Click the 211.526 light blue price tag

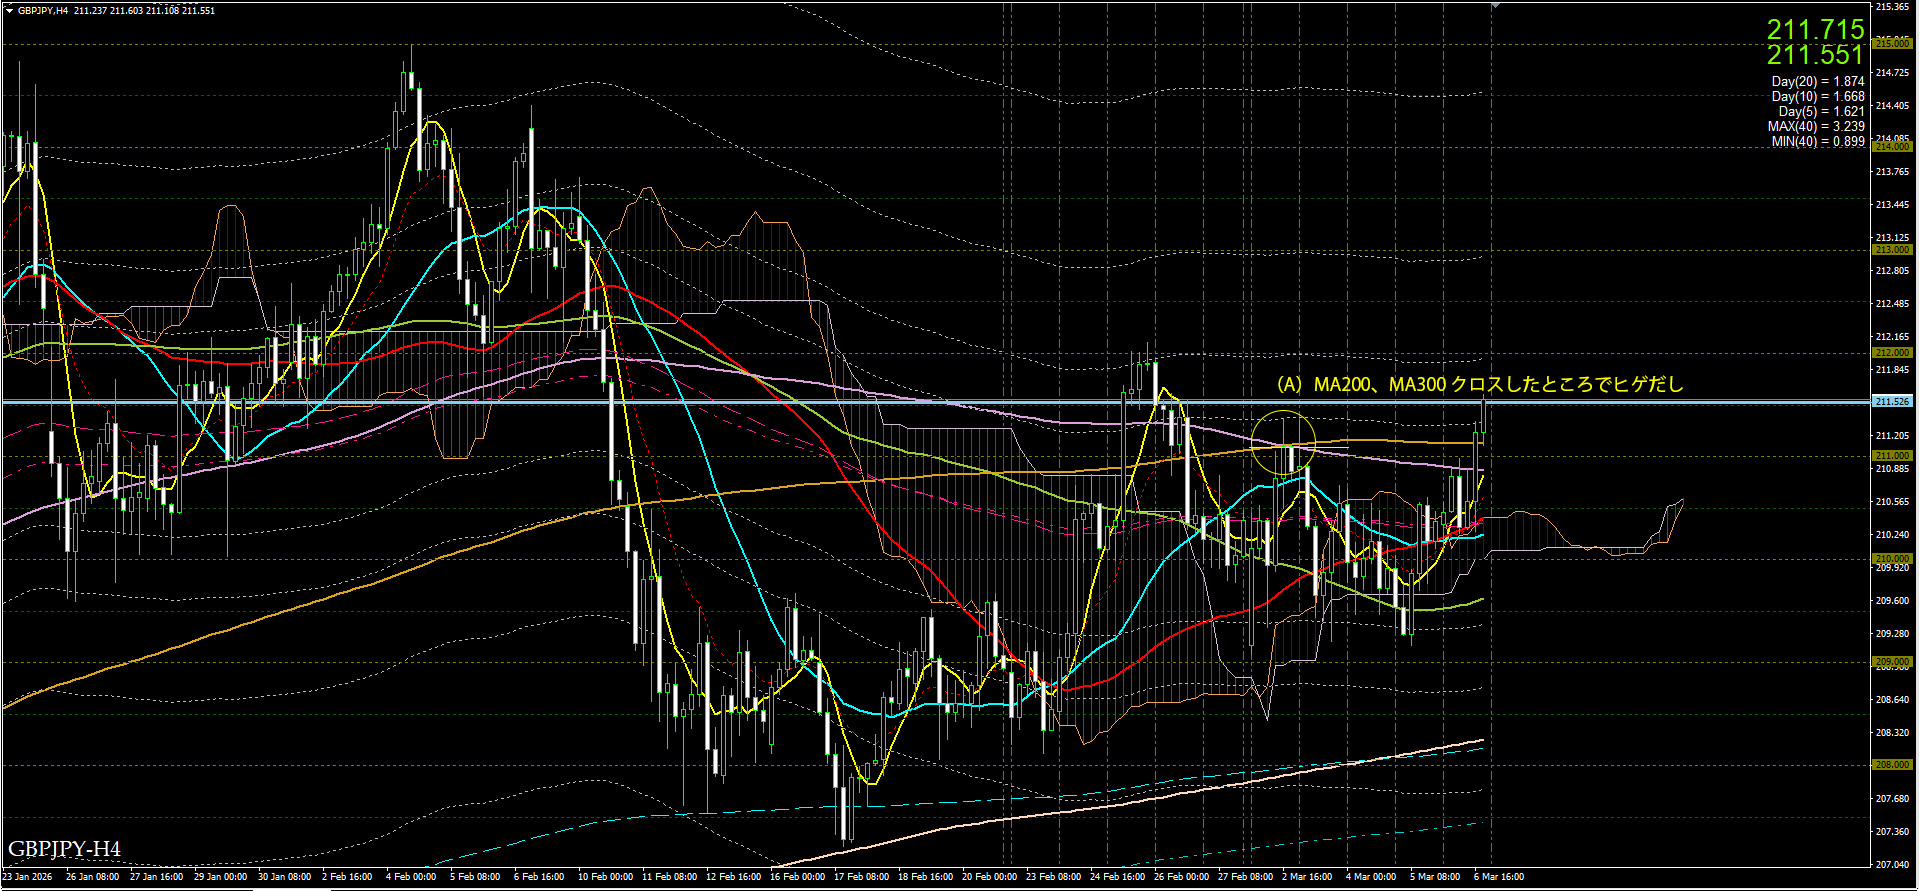[x=1892, y=402]
